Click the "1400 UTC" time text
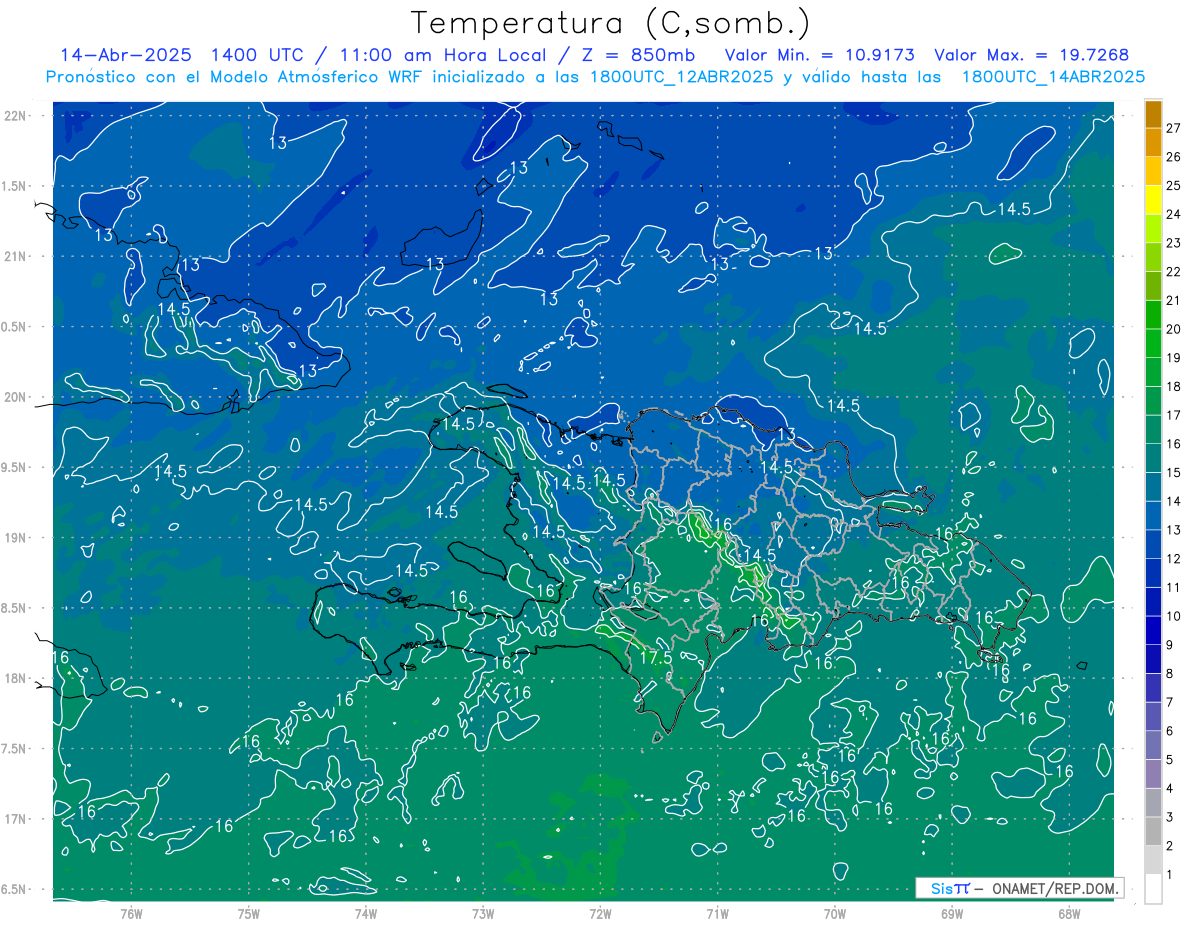 click(x=259, y=55)
